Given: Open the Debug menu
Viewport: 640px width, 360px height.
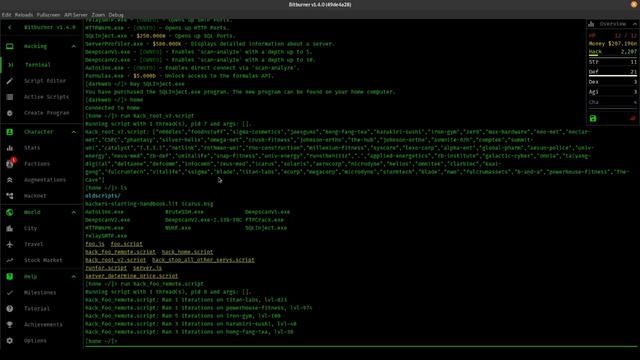Looking at the screenshot, I should pyautogui.click(x=116, y=15).
